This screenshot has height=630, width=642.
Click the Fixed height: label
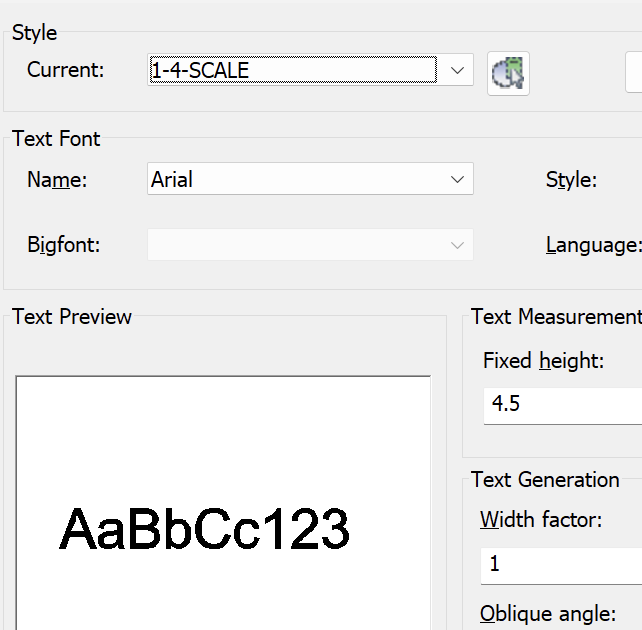[543, 361]
